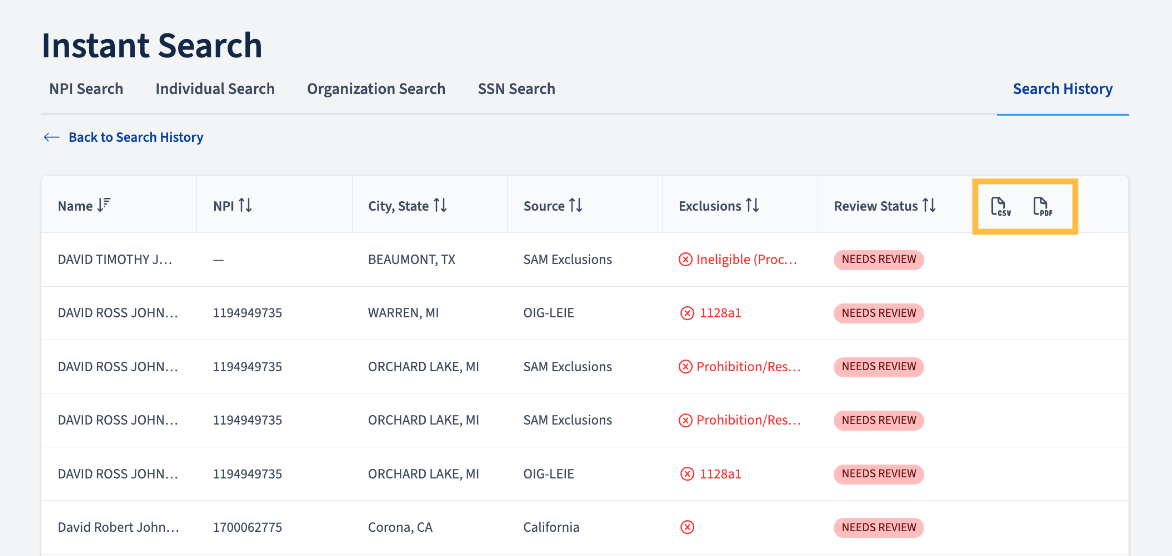Screen dimensions: 1172x556
Task: Click red X icon in ORCHARD LAKE OIG-LEIE row
Action: point(687,474)
